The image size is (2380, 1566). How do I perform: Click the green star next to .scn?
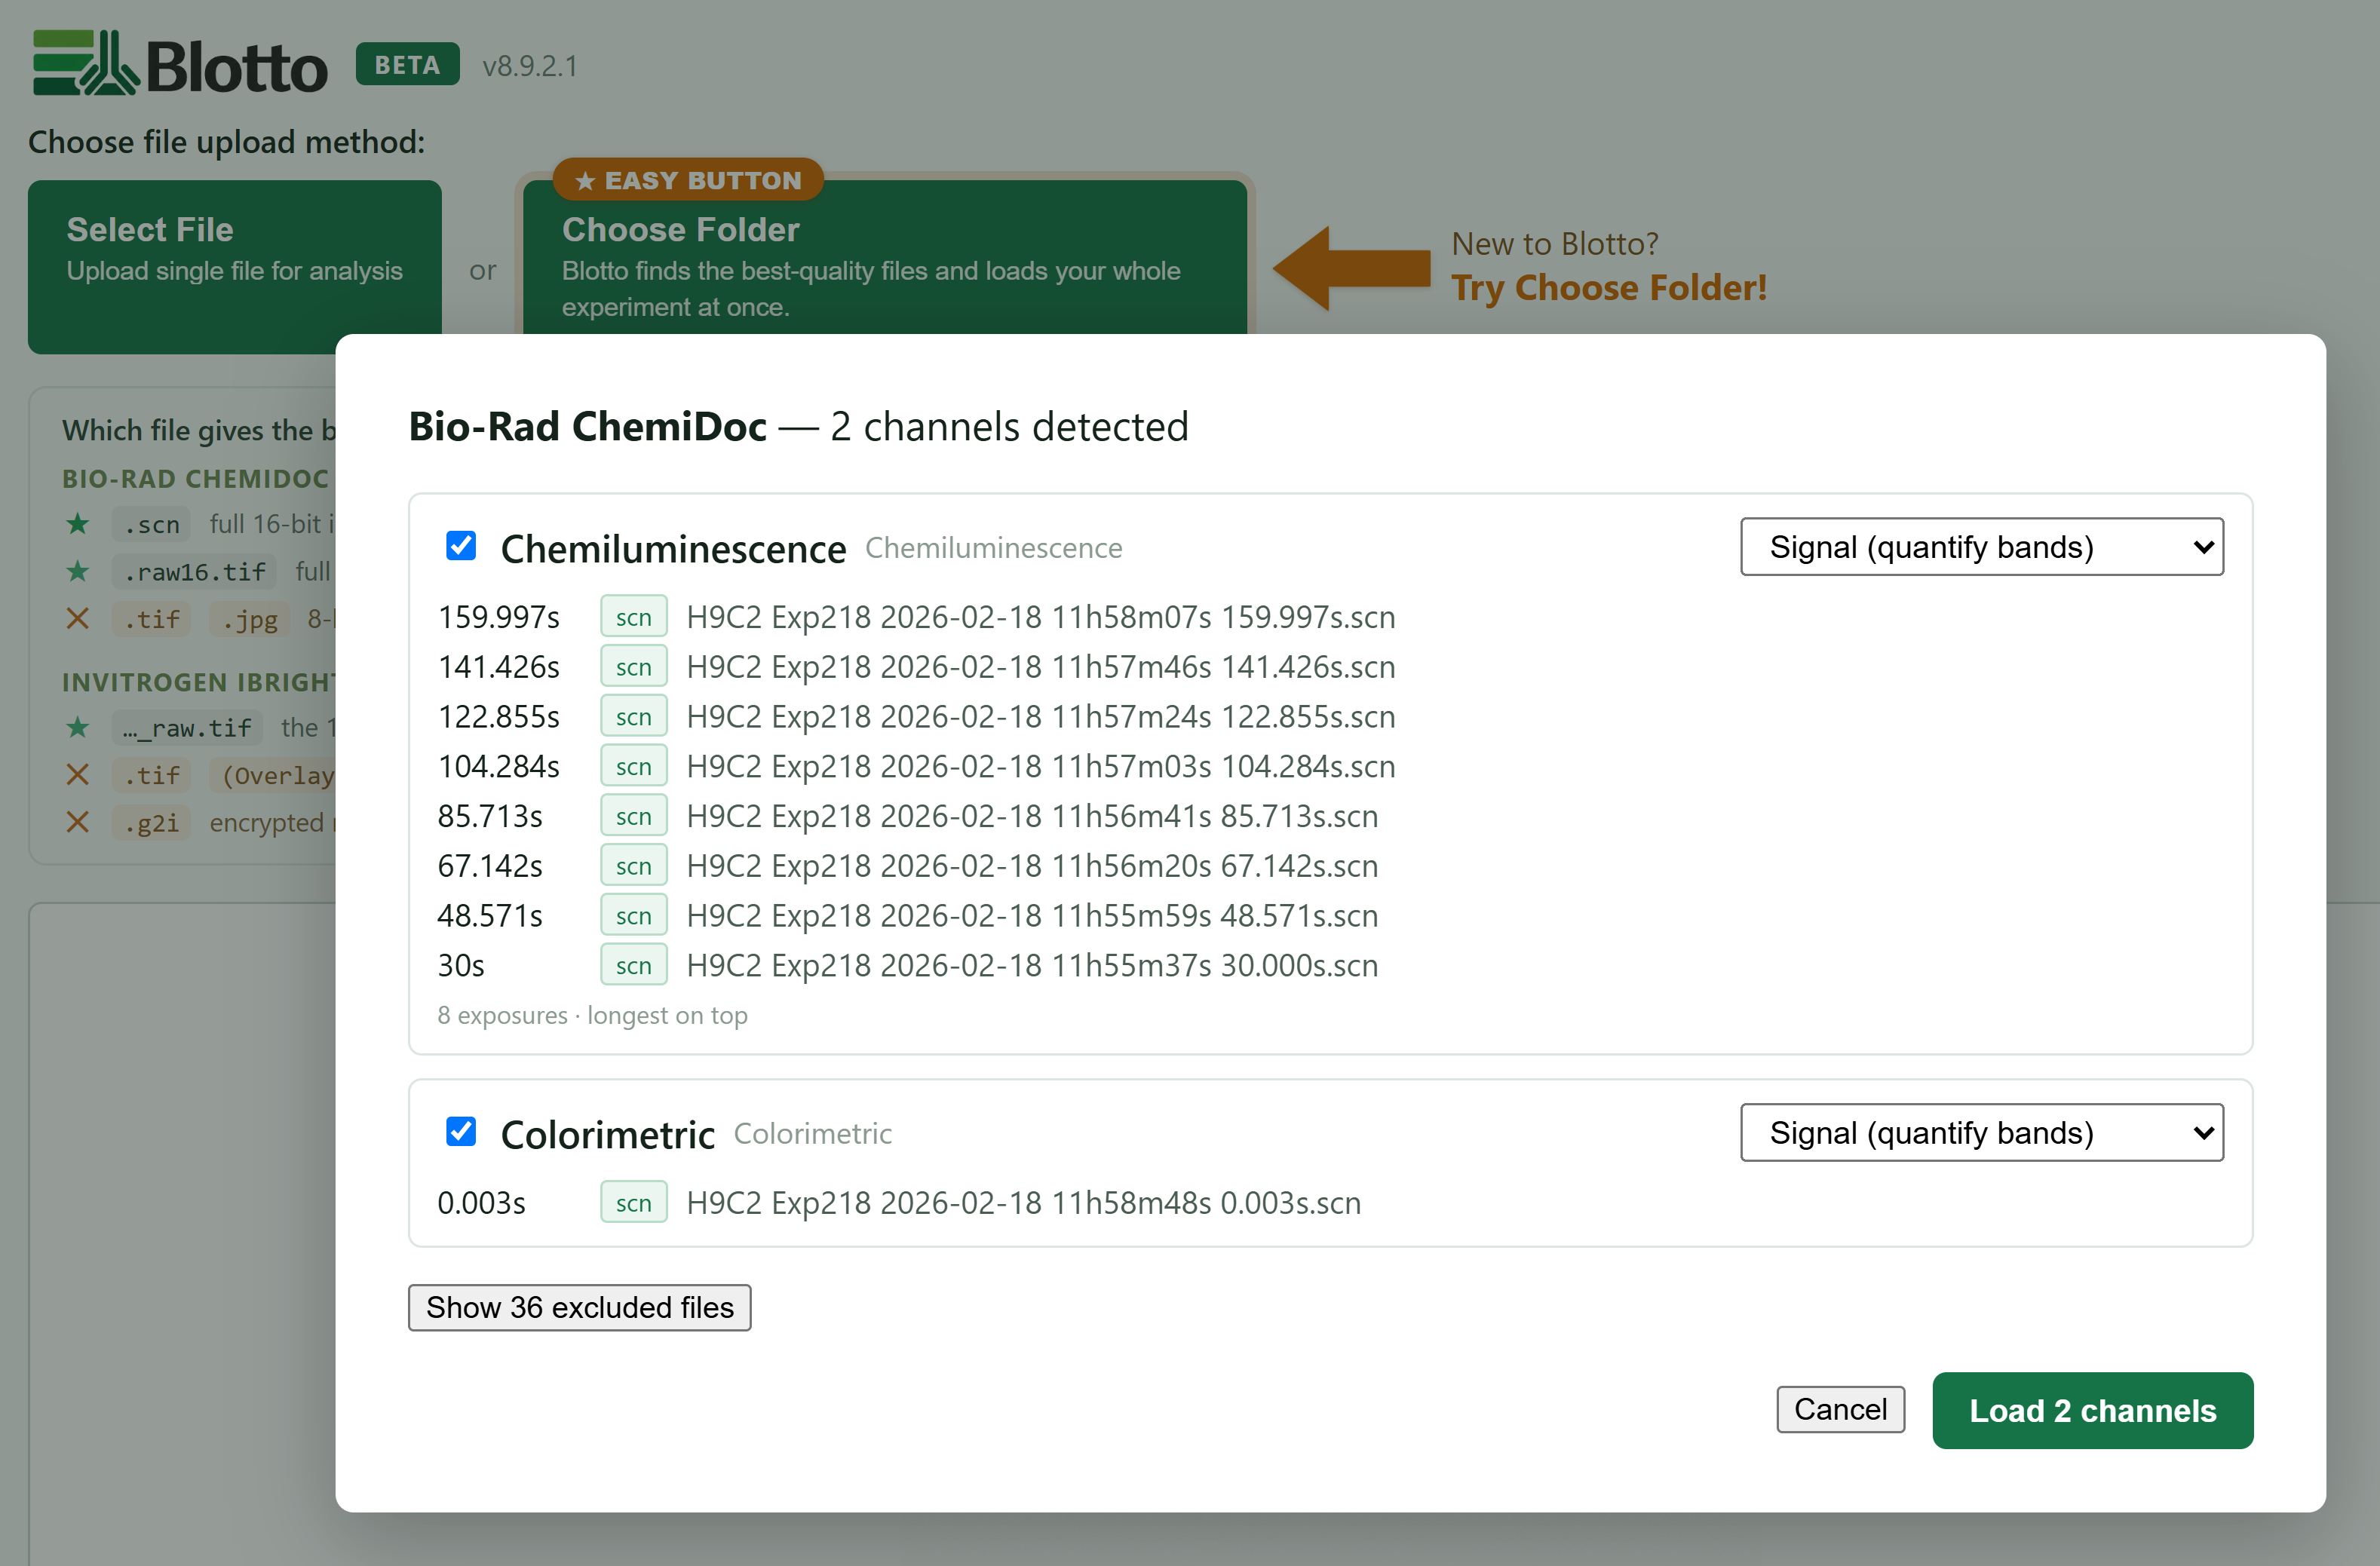78,523
